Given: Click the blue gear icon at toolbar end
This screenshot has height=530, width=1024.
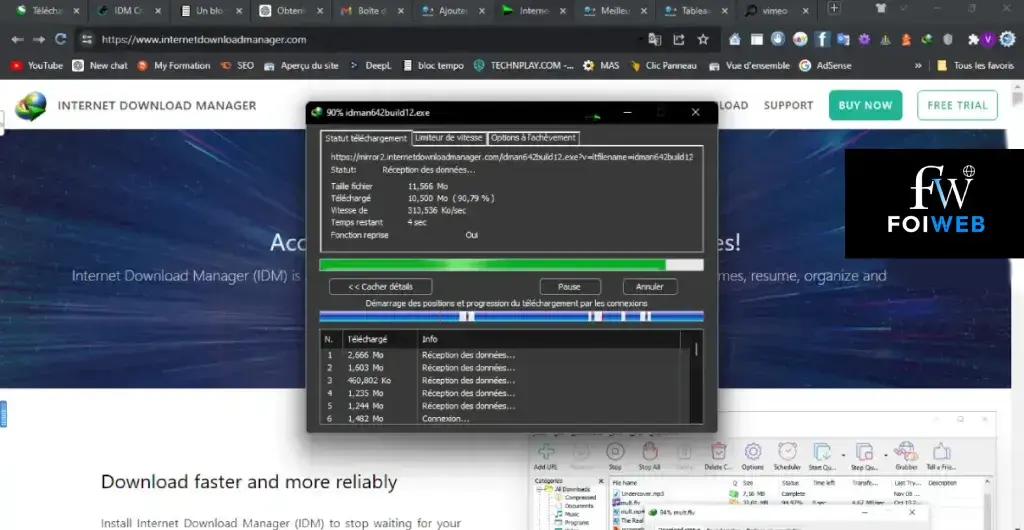Looking at the screenshot, I should coord(1008,39).
